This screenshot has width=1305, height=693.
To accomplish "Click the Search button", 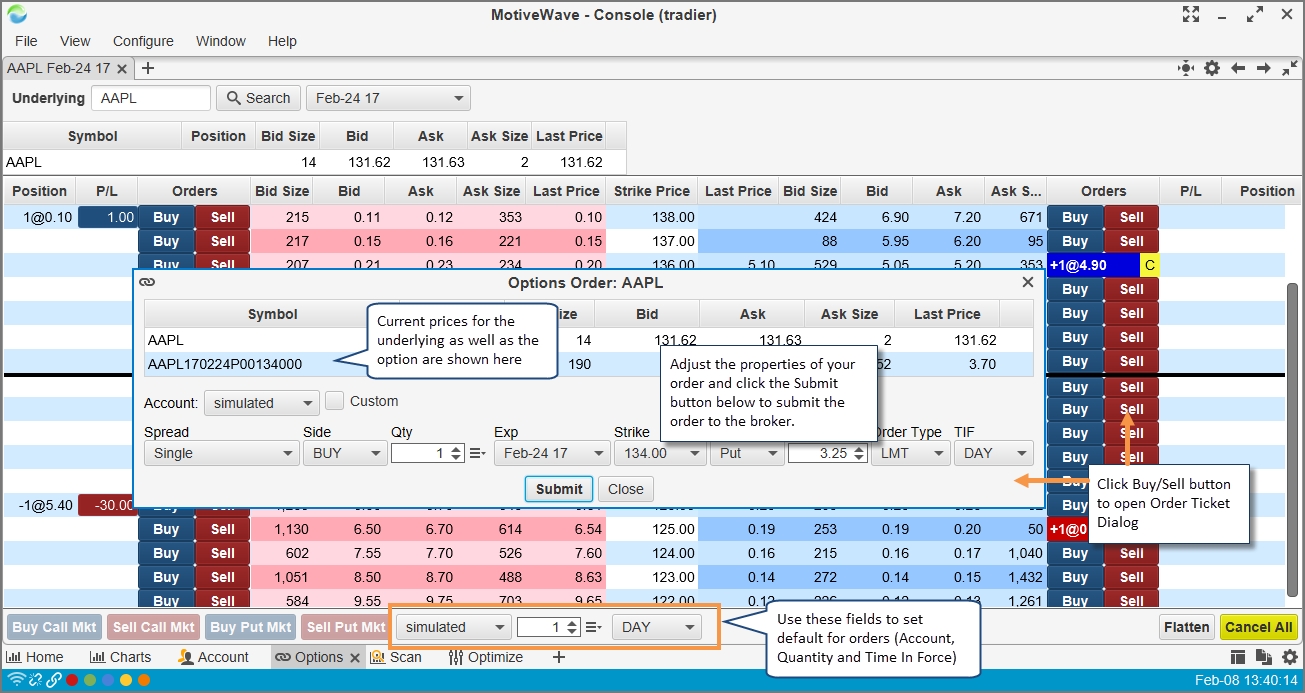I will pos(259,98).
